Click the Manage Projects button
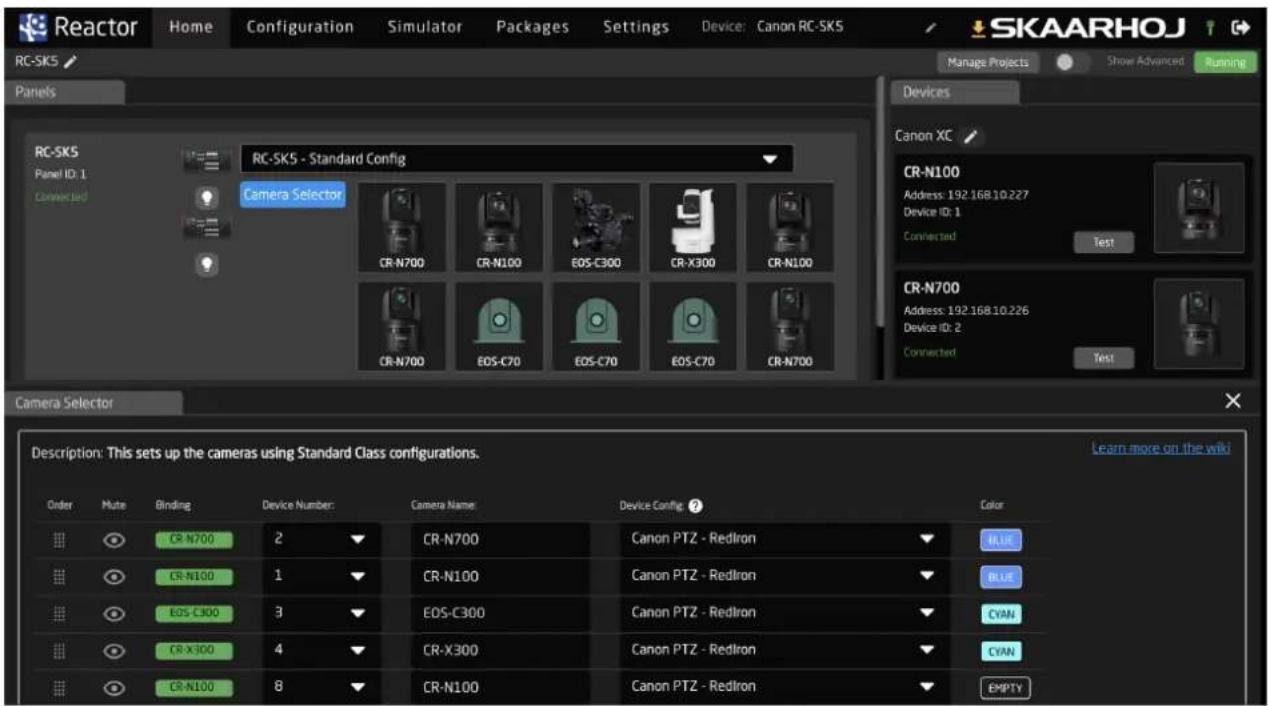Viewport: 1268px width, 706px height. pyautogui.click(x=988, y=62)
